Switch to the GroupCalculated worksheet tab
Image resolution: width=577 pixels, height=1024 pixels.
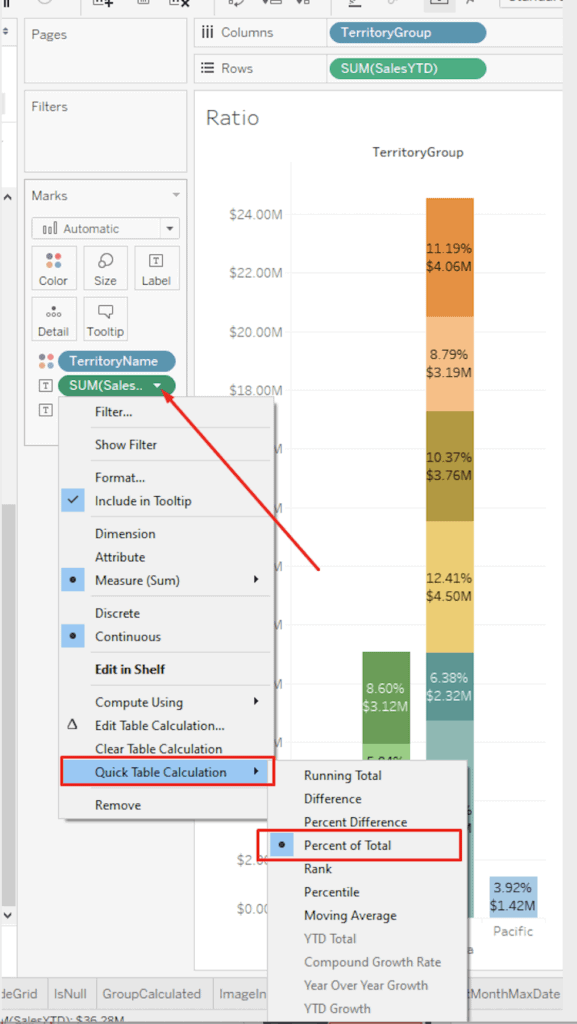click(152, 994)
